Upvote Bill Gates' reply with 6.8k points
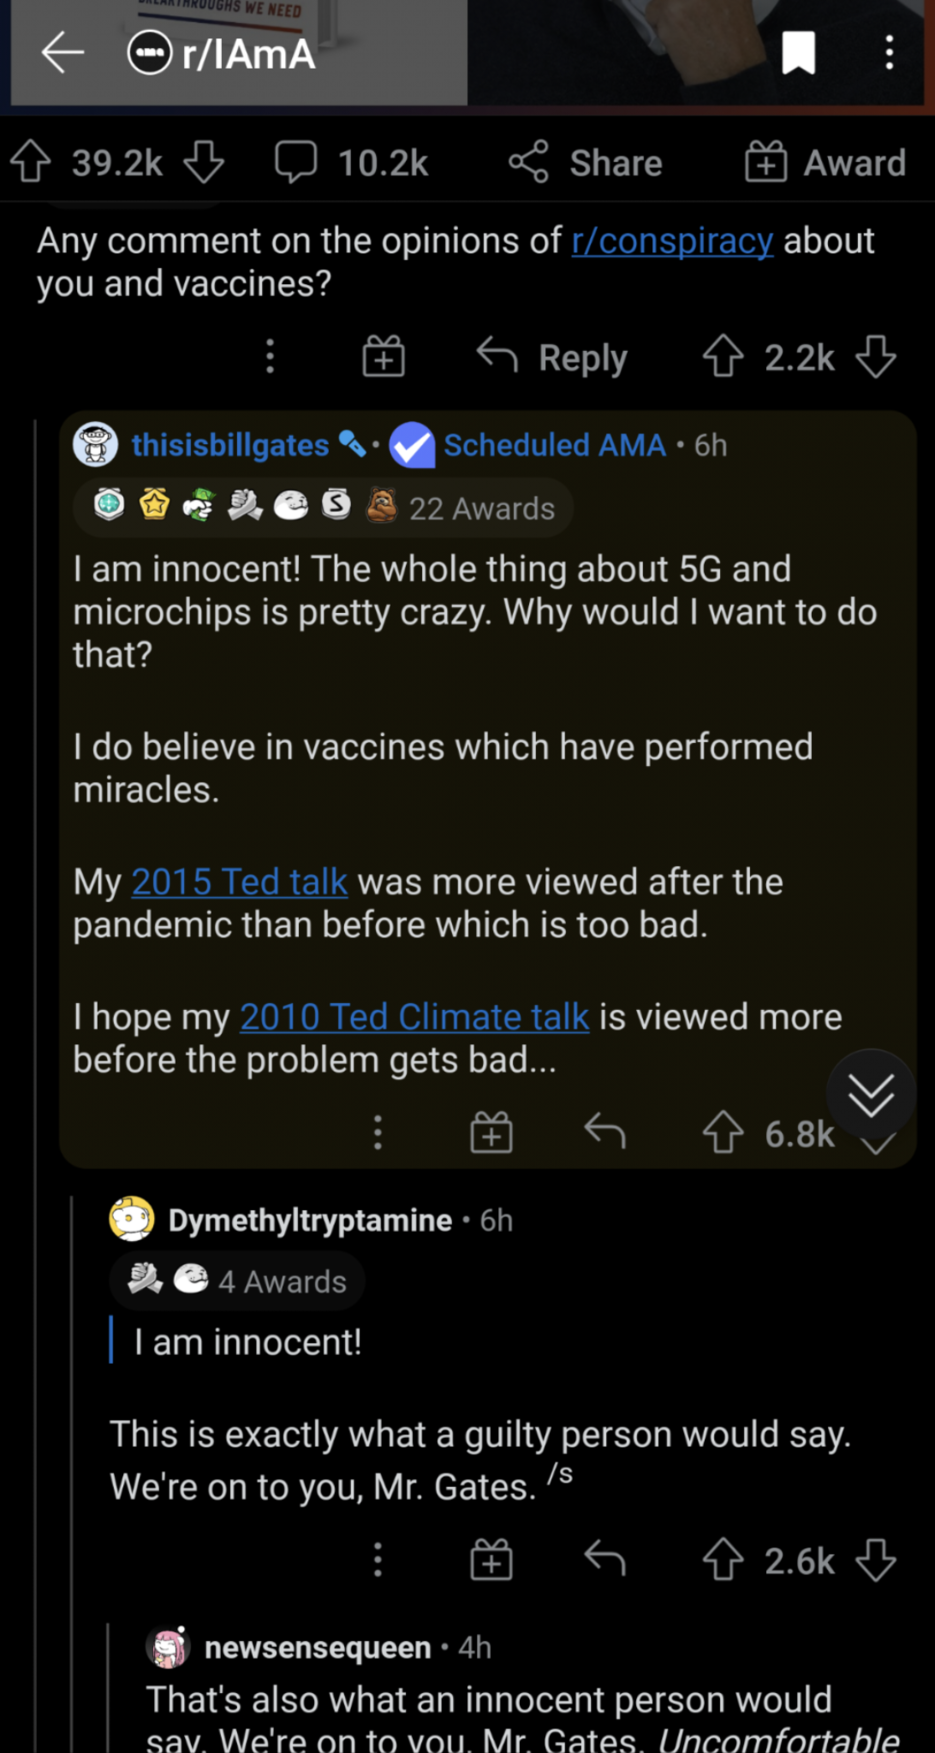The image size is (935, 1753). tap(723, 1133)
